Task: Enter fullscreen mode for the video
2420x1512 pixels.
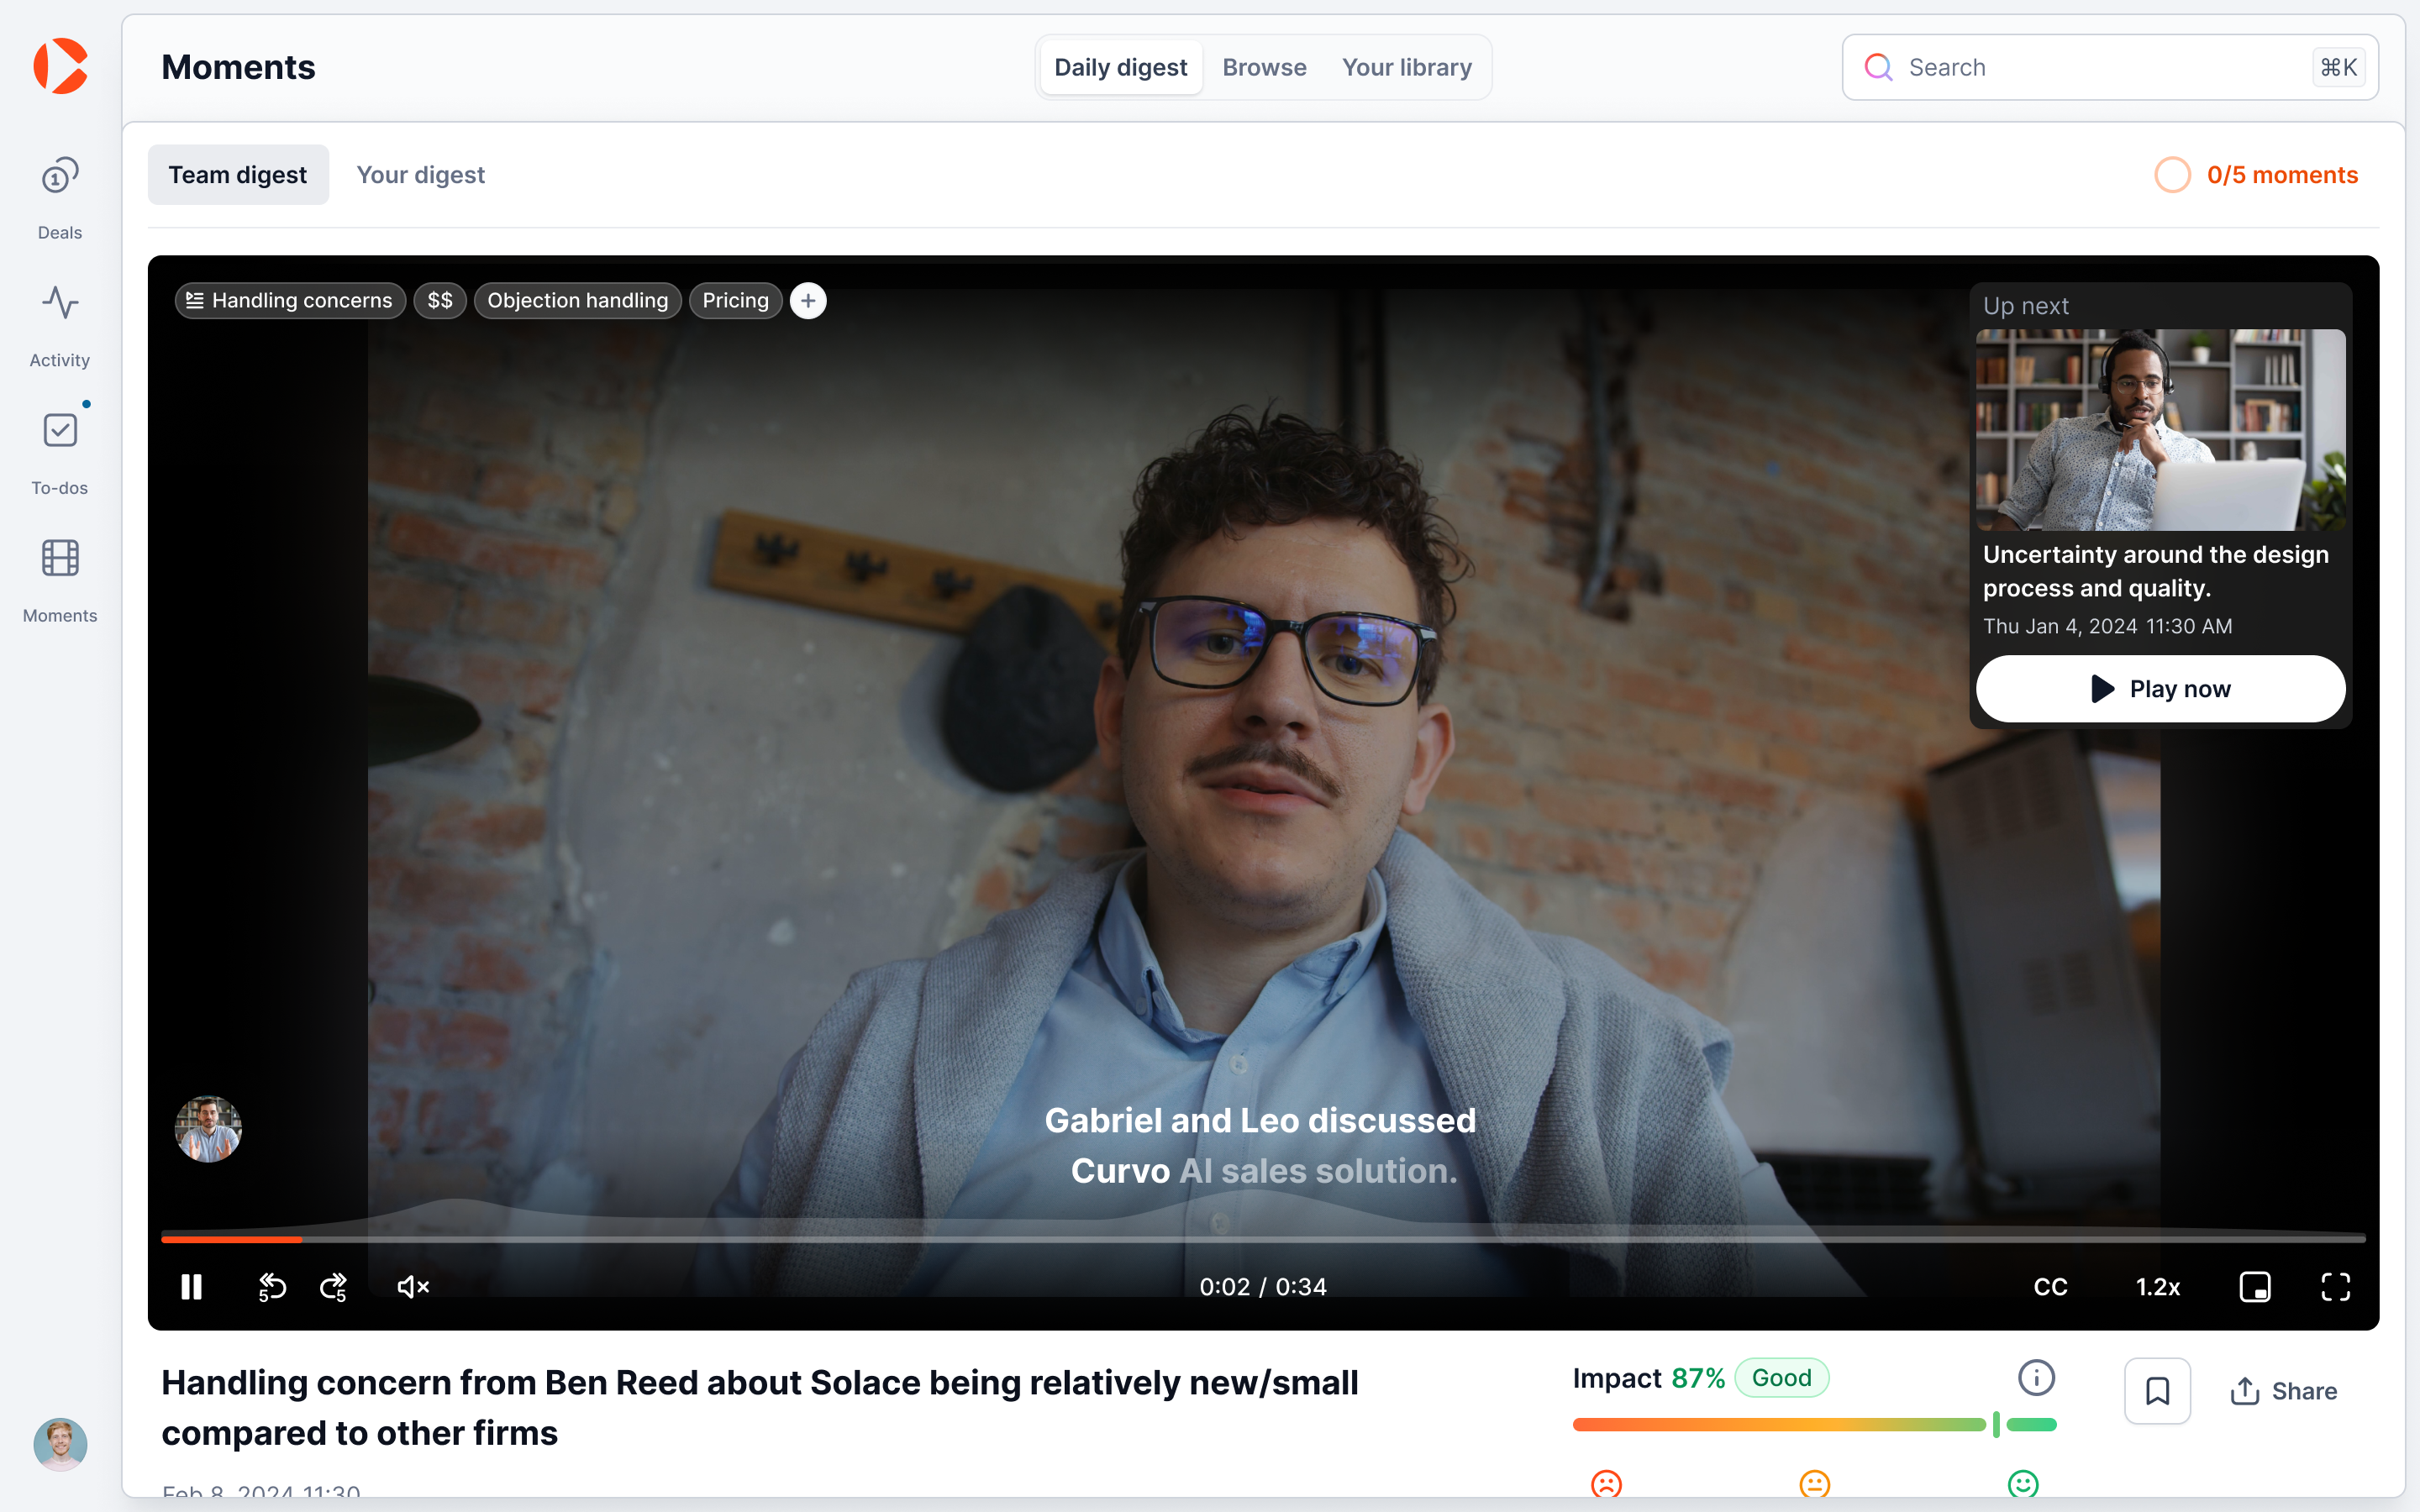Action: point(2337,1286)
